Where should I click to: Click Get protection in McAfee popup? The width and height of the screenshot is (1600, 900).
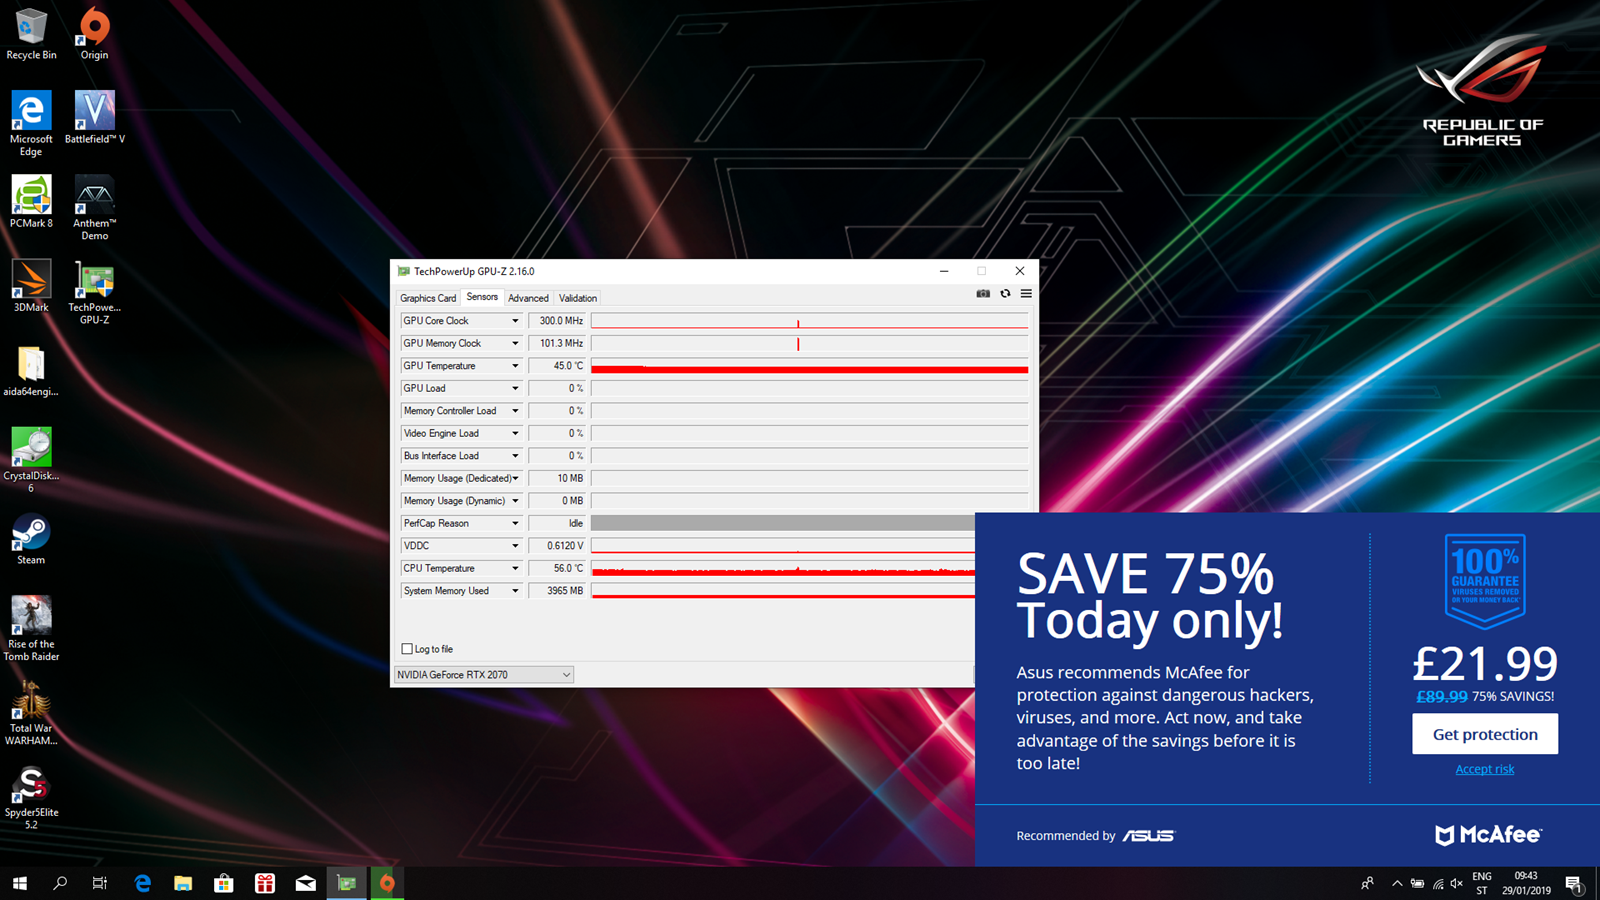tap(1485, 734)
